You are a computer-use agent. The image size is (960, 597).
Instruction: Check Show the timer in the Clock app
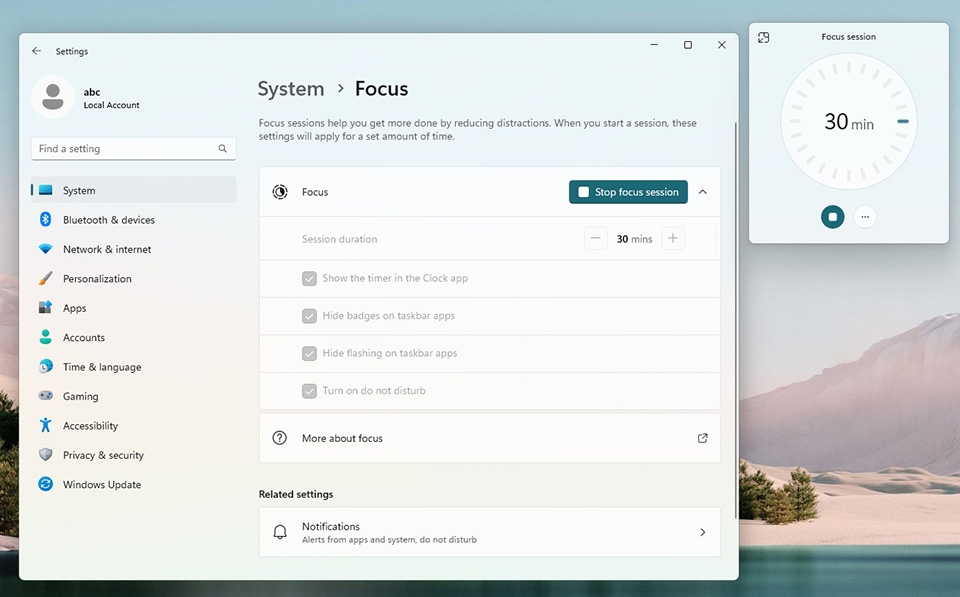point(310,278)
